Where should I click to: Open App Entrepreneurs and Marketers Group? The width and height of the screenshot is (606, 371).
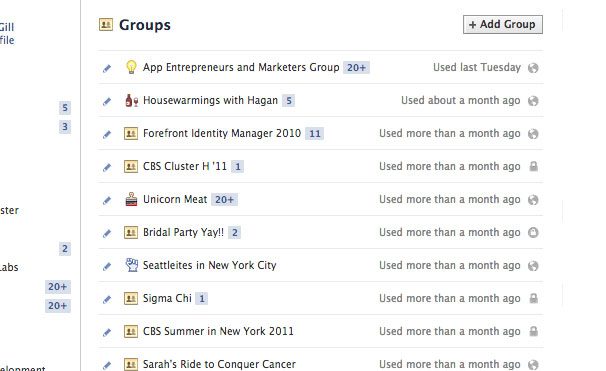pyautogui.click(x=241, y=67)
